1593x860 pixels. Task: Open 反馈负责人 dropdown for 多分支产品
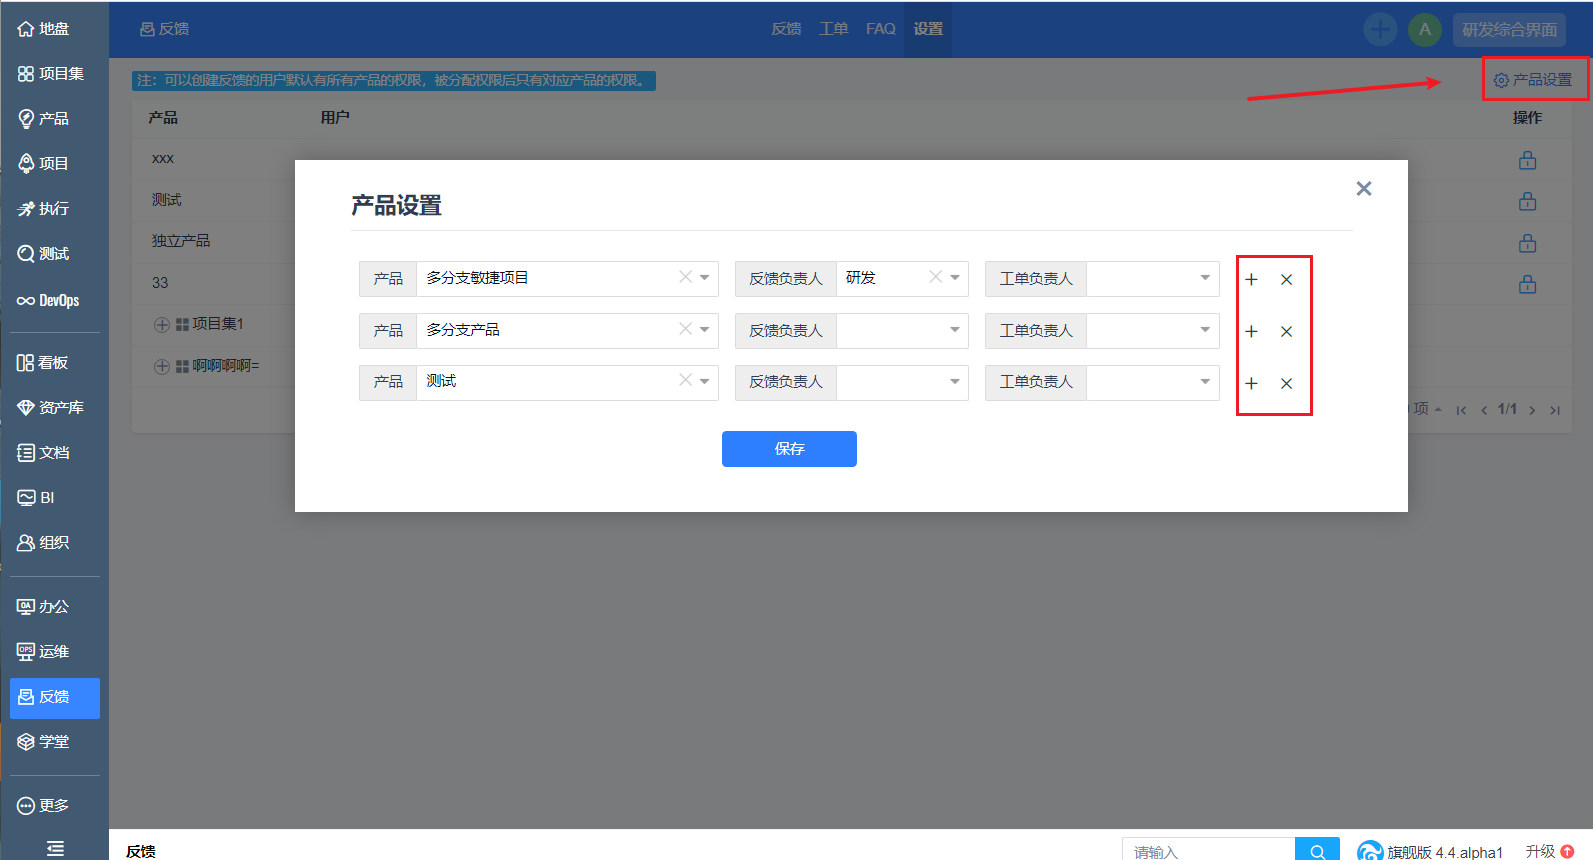coord(902,330)
